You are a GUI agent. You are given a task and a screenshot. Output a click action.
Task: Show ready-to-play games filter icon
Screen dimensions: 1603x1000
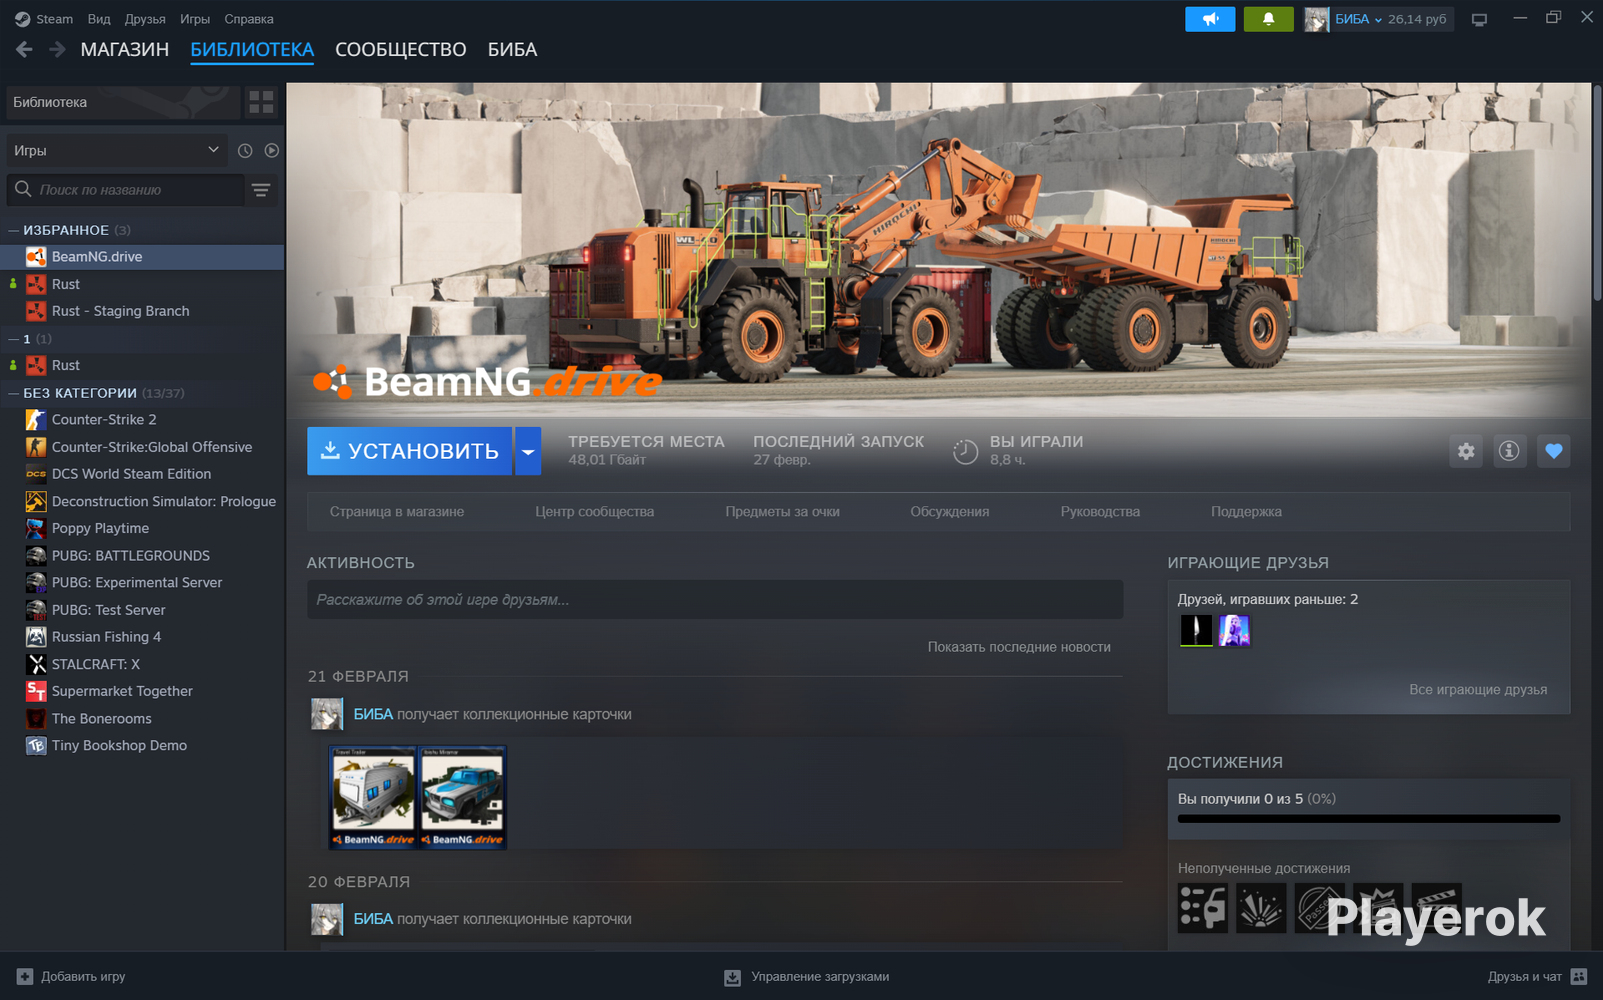coord(272,150)
